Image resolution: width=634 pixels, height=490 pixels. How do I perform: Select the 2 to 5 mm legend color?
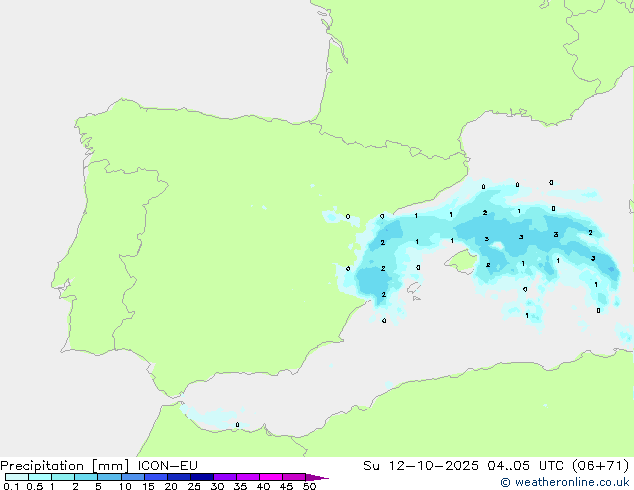pos(86,477)
